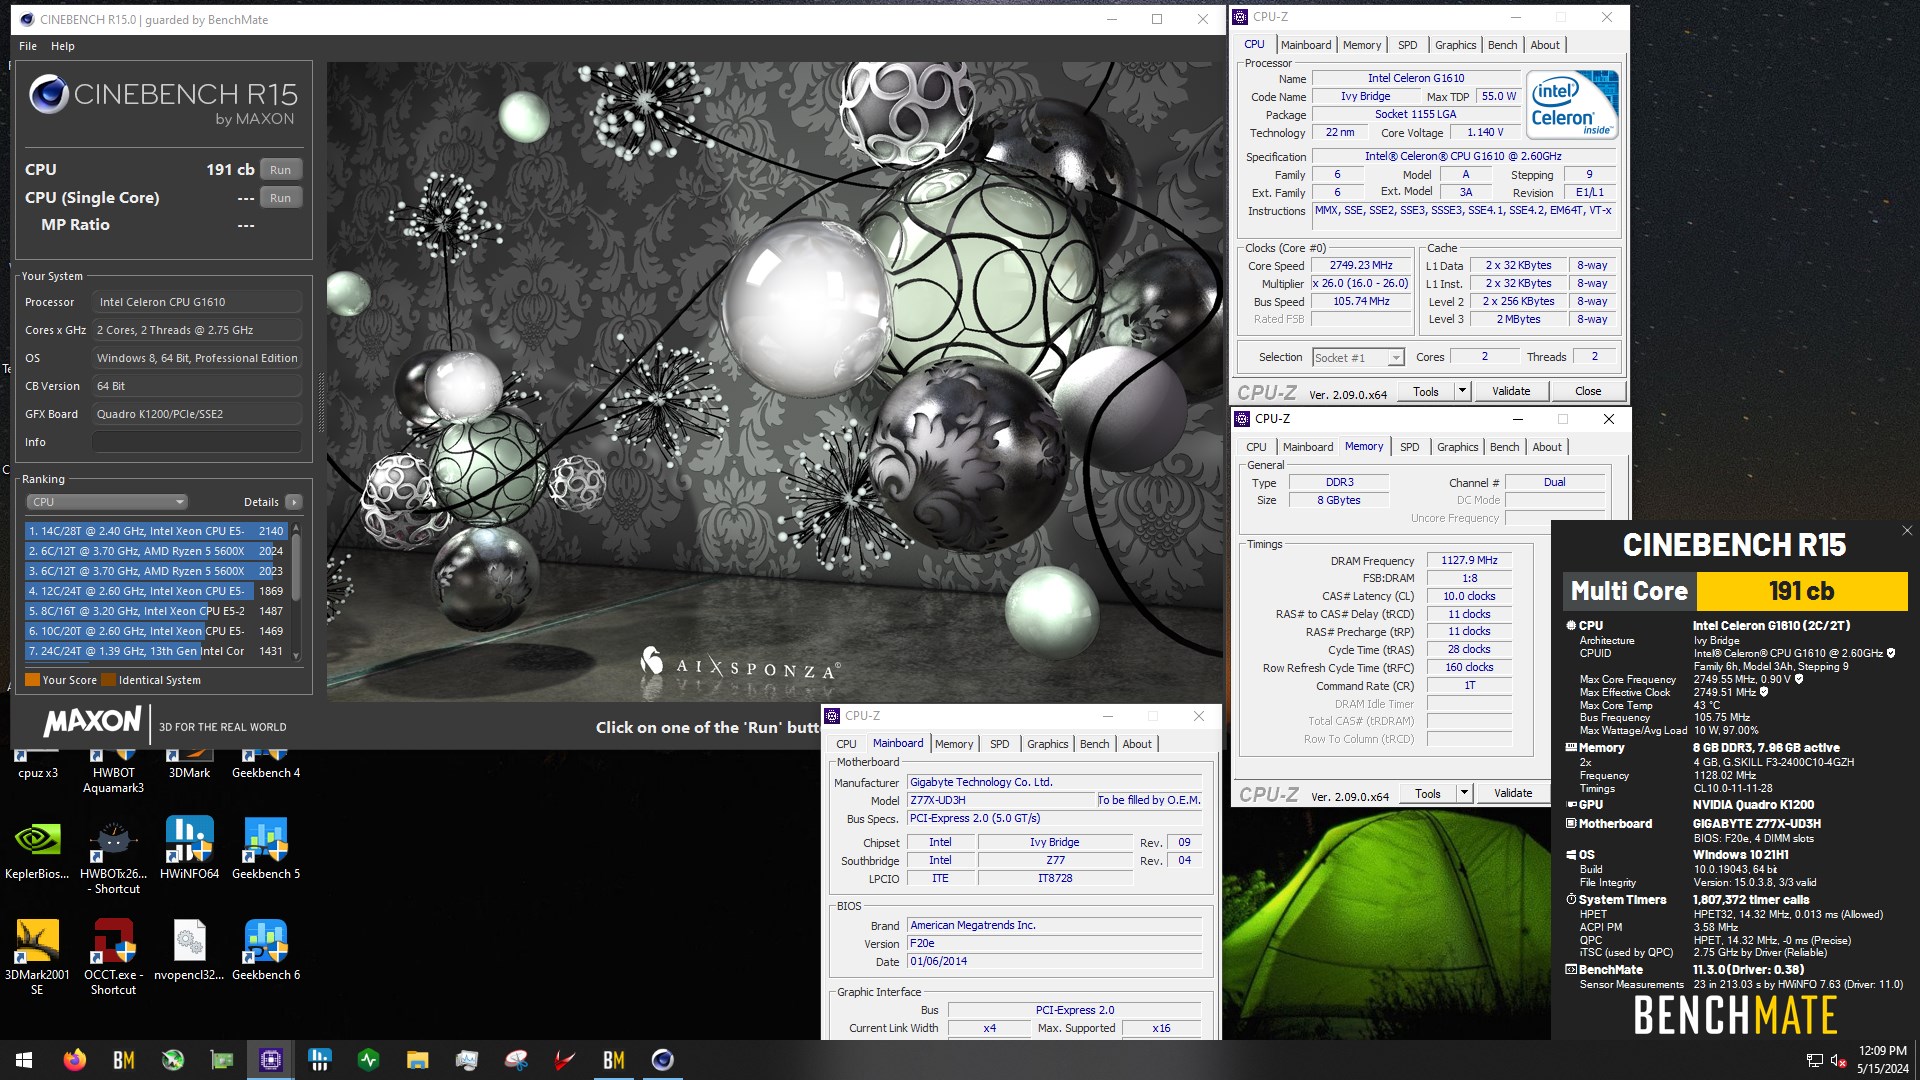
Task: Run the CPU benchmark in Cinebench
Action: [x=280, y=170]
